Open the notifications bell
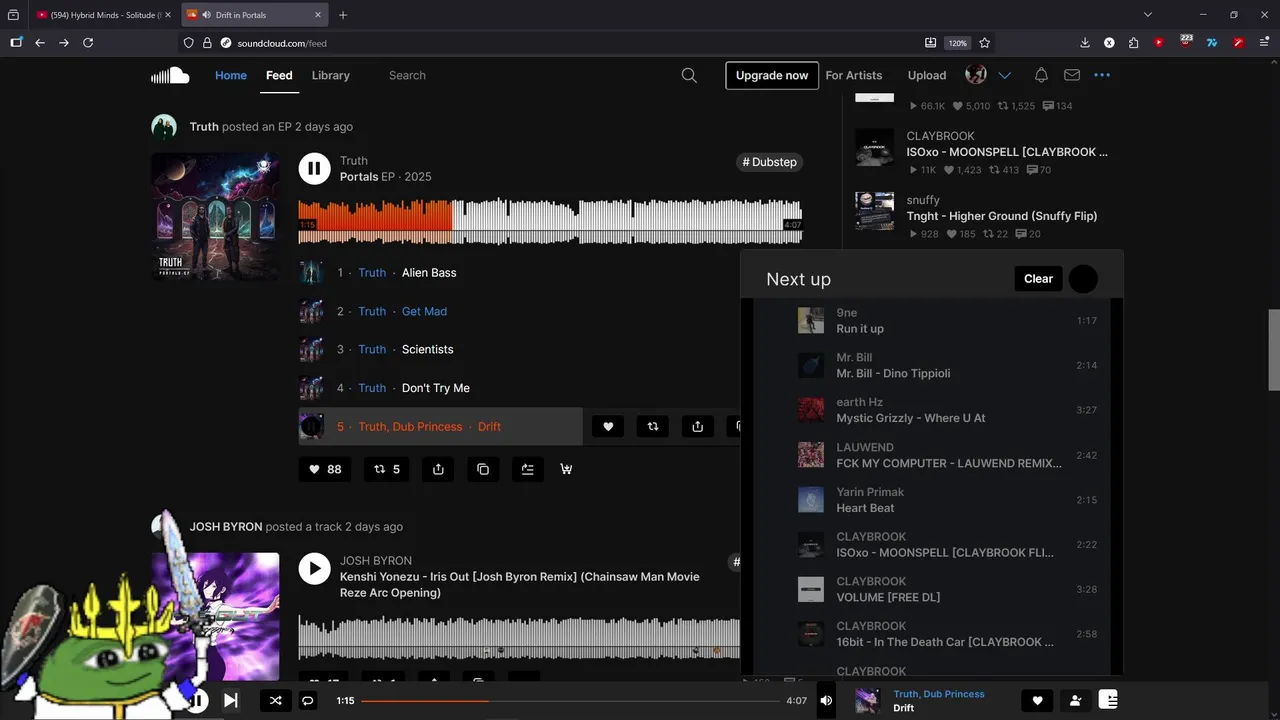This screenshot has height=720, width=1280. coord(1041,75)
